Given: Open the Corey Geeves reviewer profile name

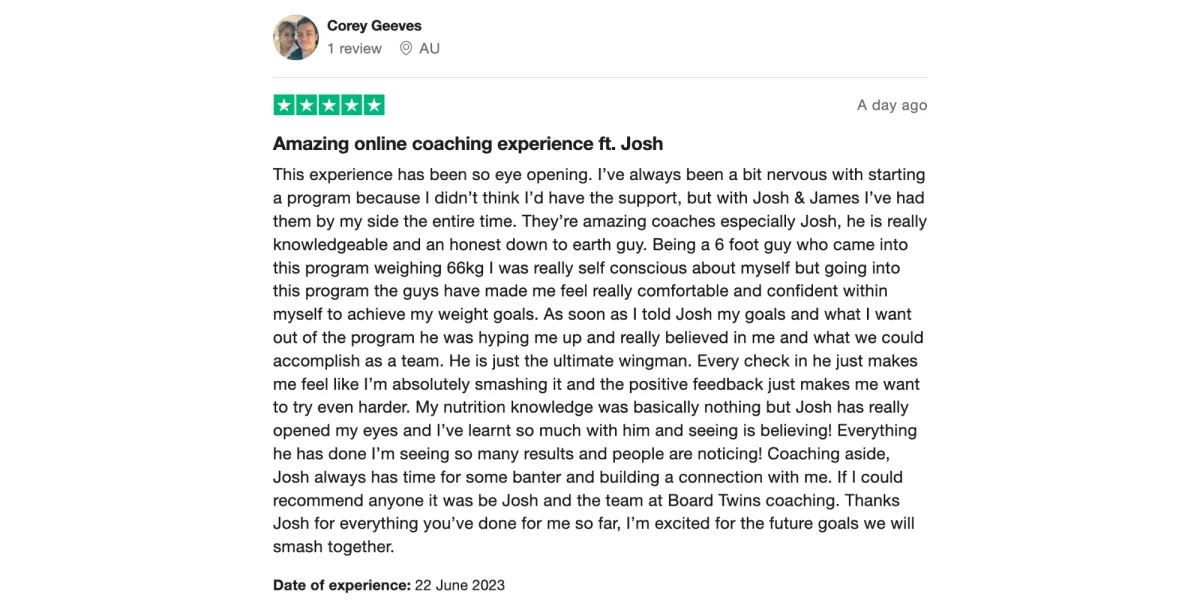Looking at the screenshot, I should 374,26.
